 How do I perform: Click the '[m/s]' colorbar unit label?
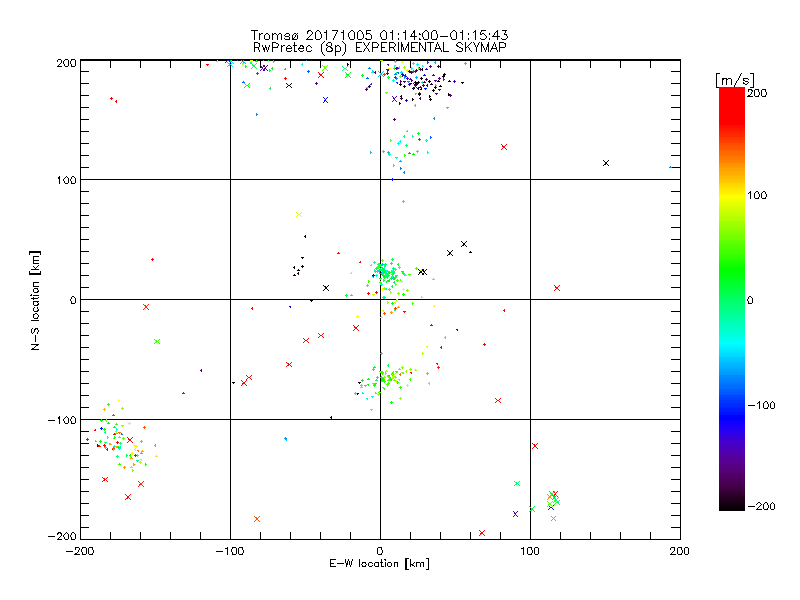(734, 80)
